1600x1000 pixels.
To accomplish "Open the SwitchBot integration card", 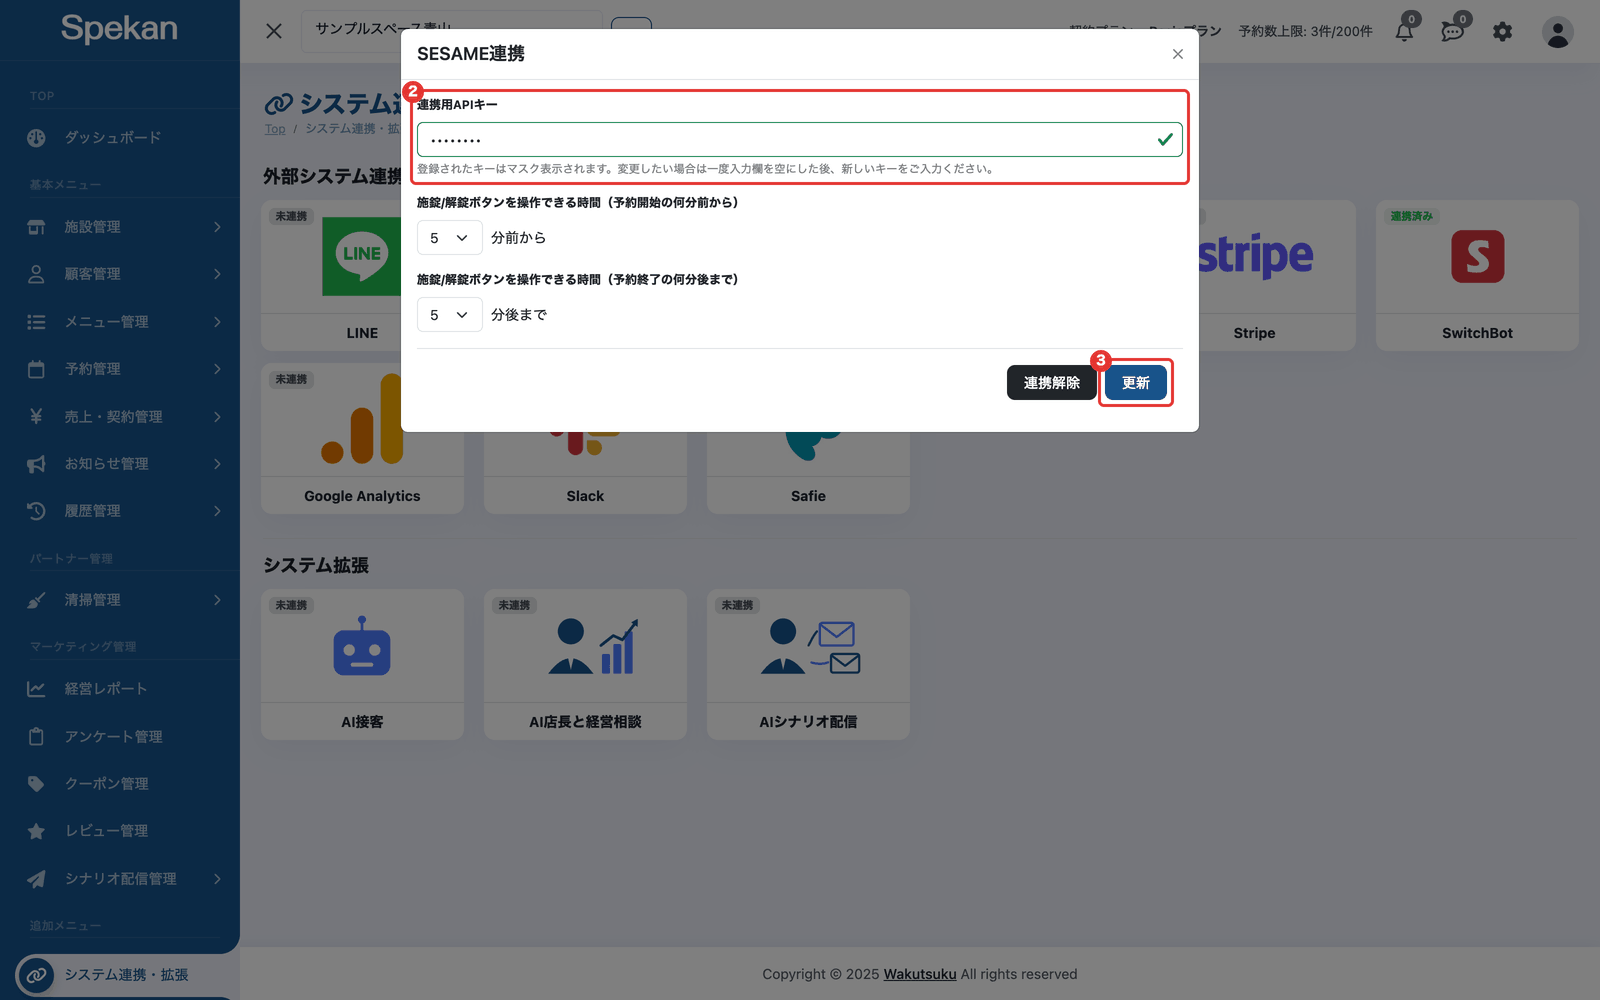I will (x=1477, y=276).
